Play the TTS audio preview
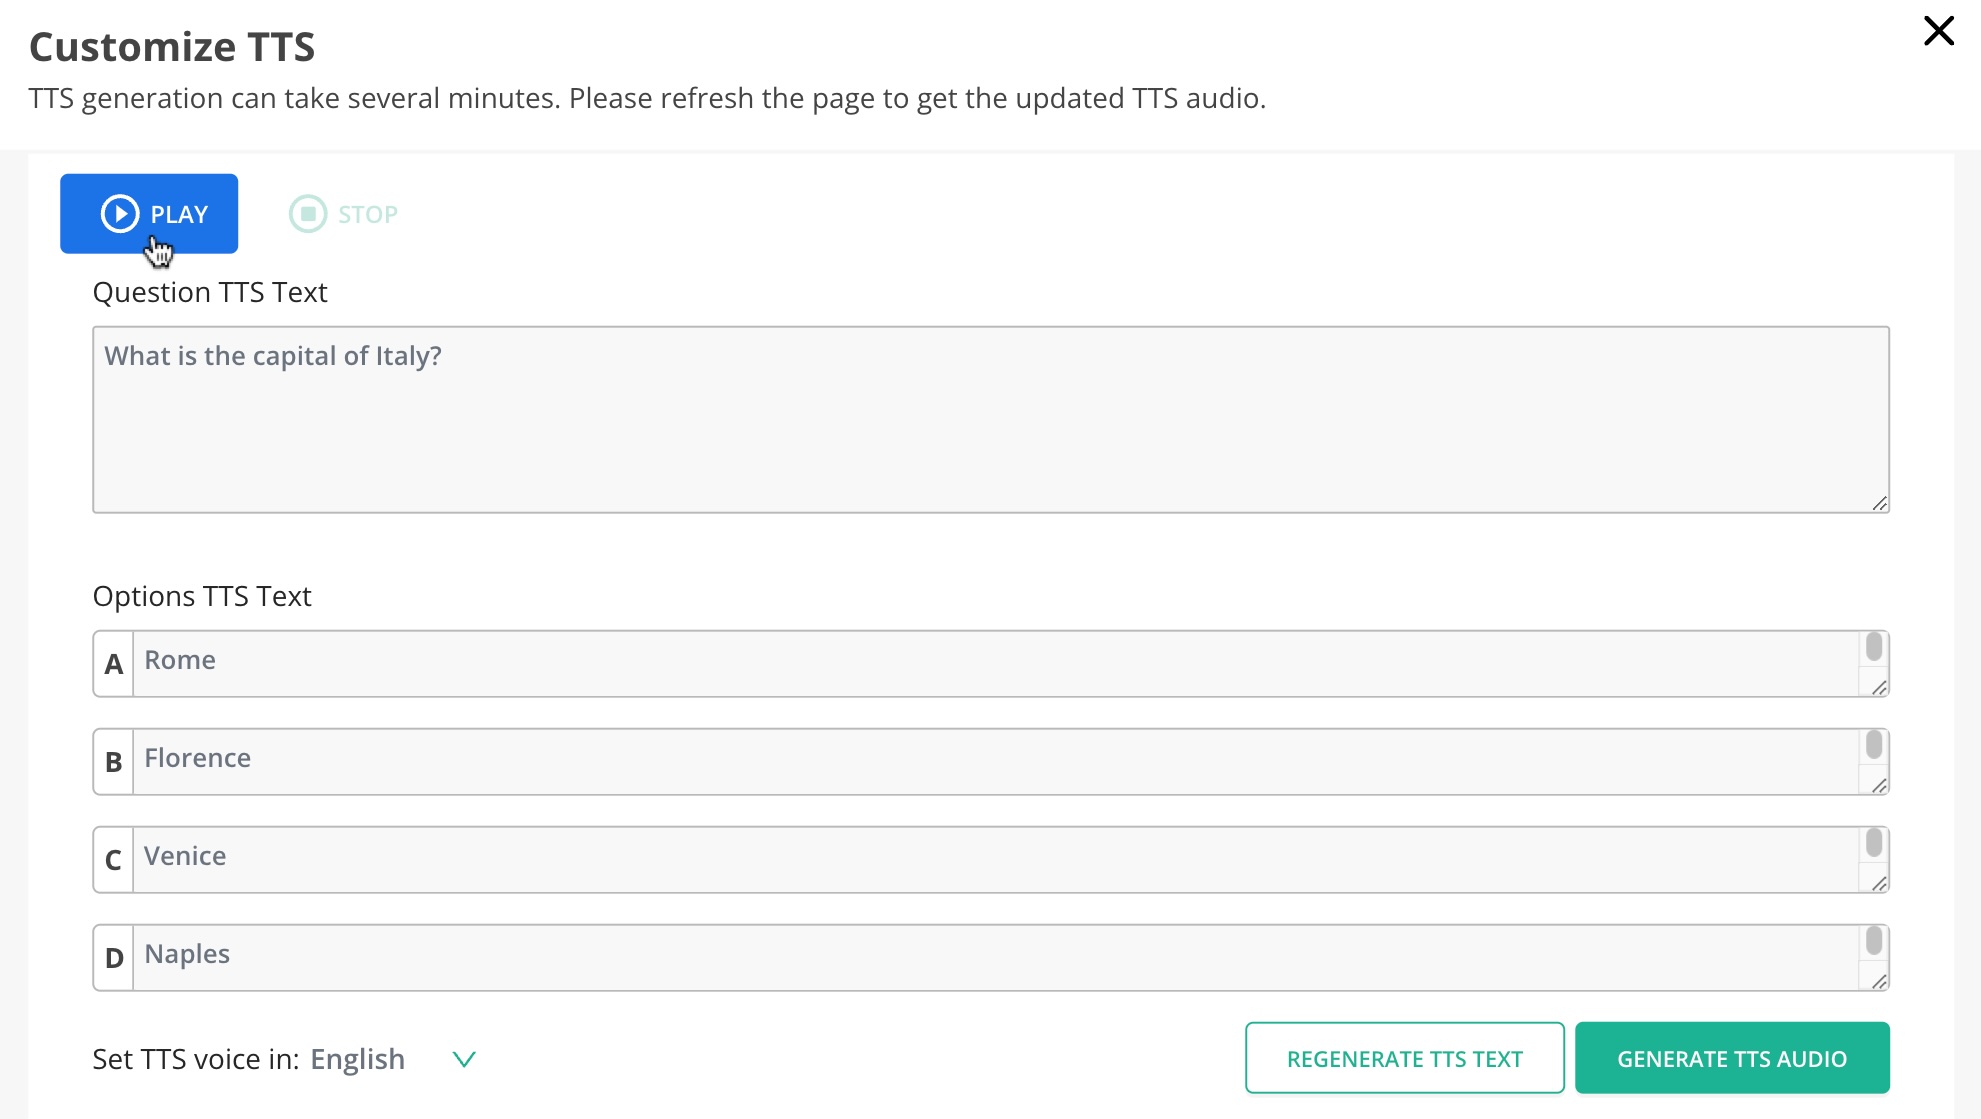This screenshot has height=1119, width=1981. (x=149, y=214)
